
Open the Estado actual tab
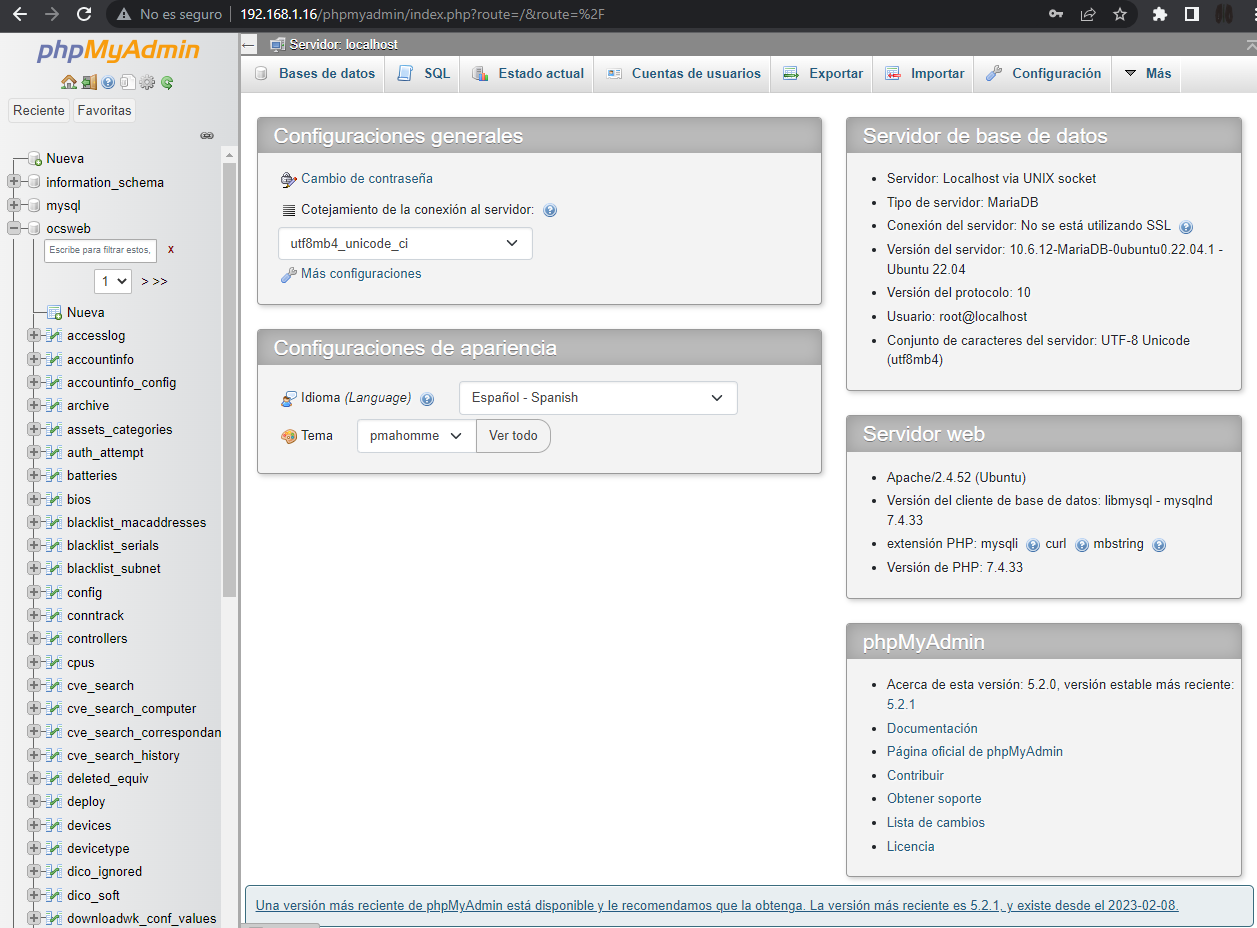pyautogui.click(x=528, y=73)
